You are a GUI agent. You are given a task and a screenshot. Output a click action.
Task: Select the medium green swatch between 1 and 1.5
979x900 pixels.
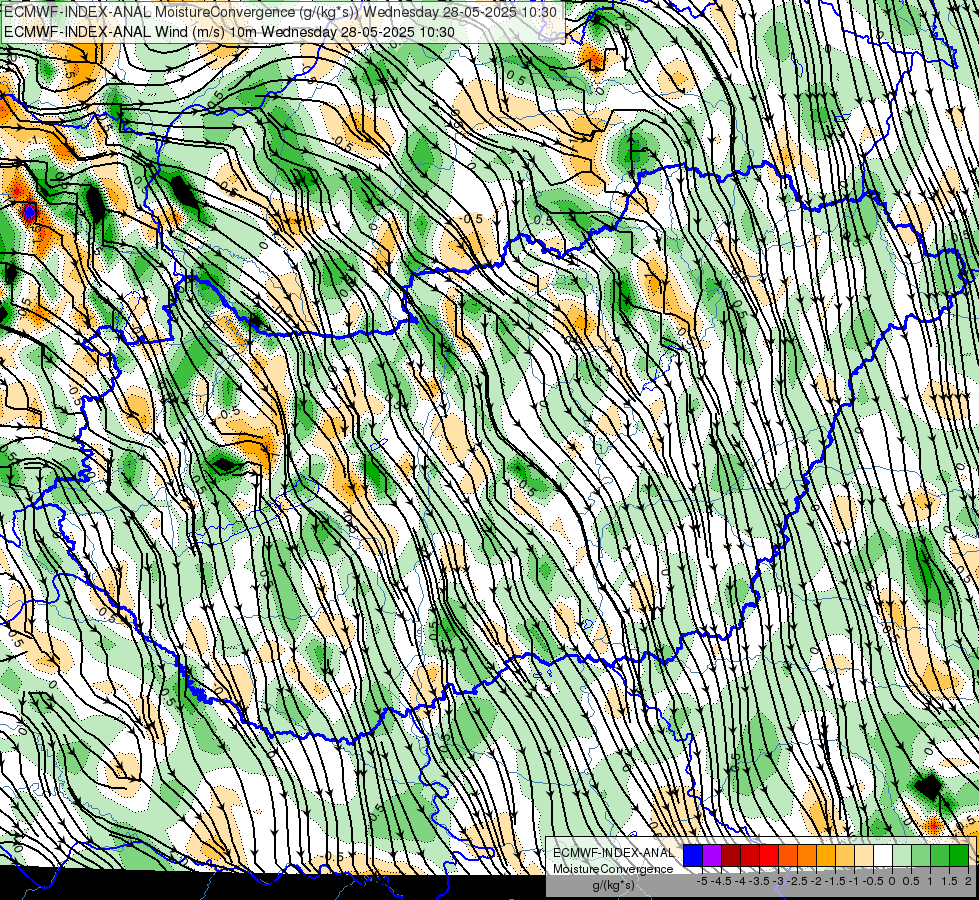[940, 855]
